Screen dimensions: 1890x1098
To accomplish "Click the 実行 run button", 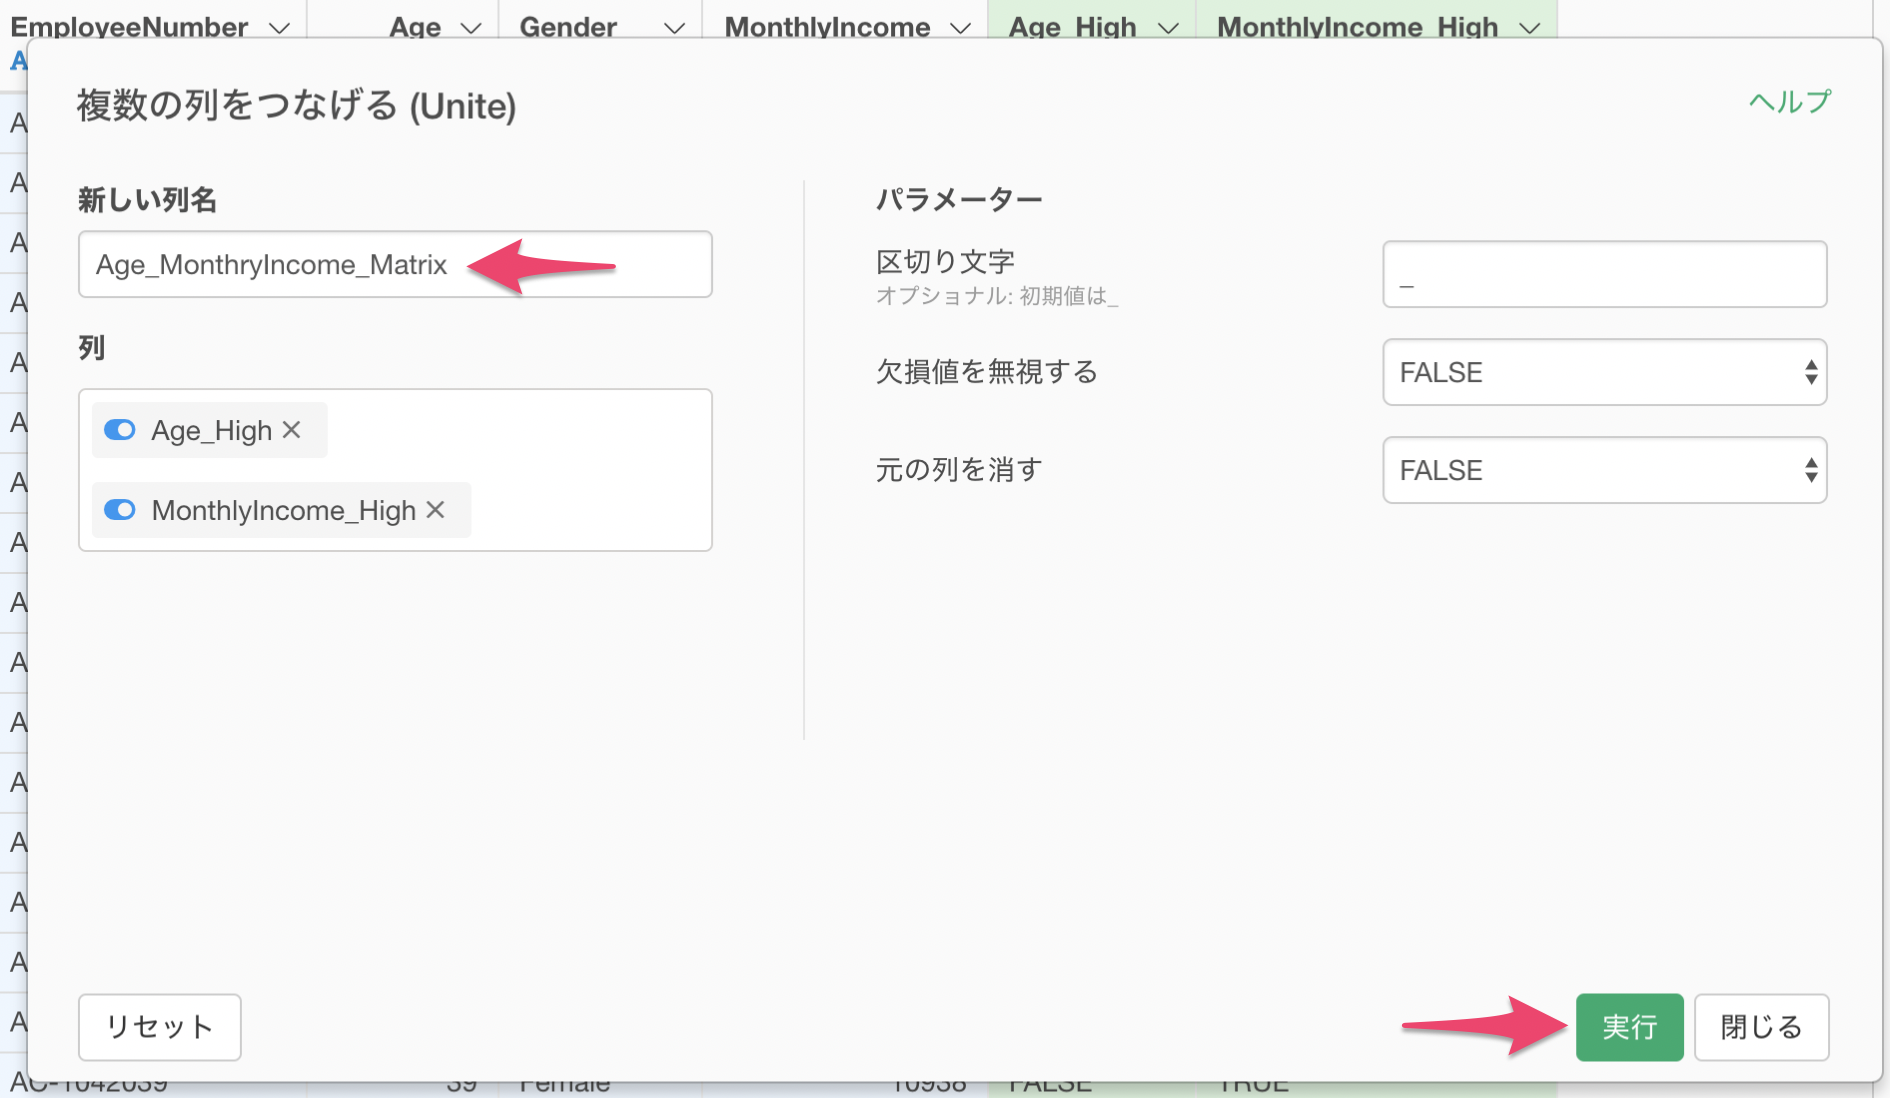I will pos(1628,1027).
